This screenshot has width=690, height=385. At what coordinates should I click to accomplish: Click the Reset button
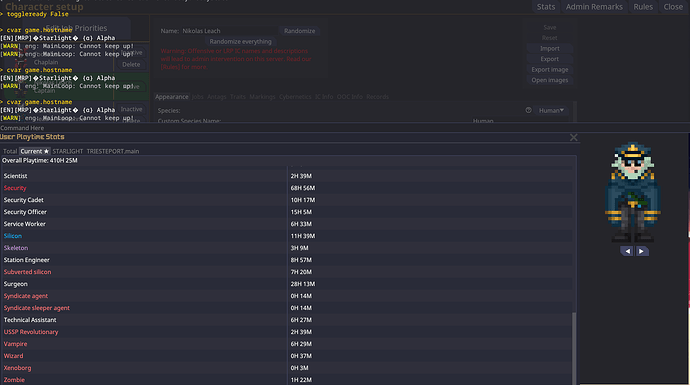[550, 38]
